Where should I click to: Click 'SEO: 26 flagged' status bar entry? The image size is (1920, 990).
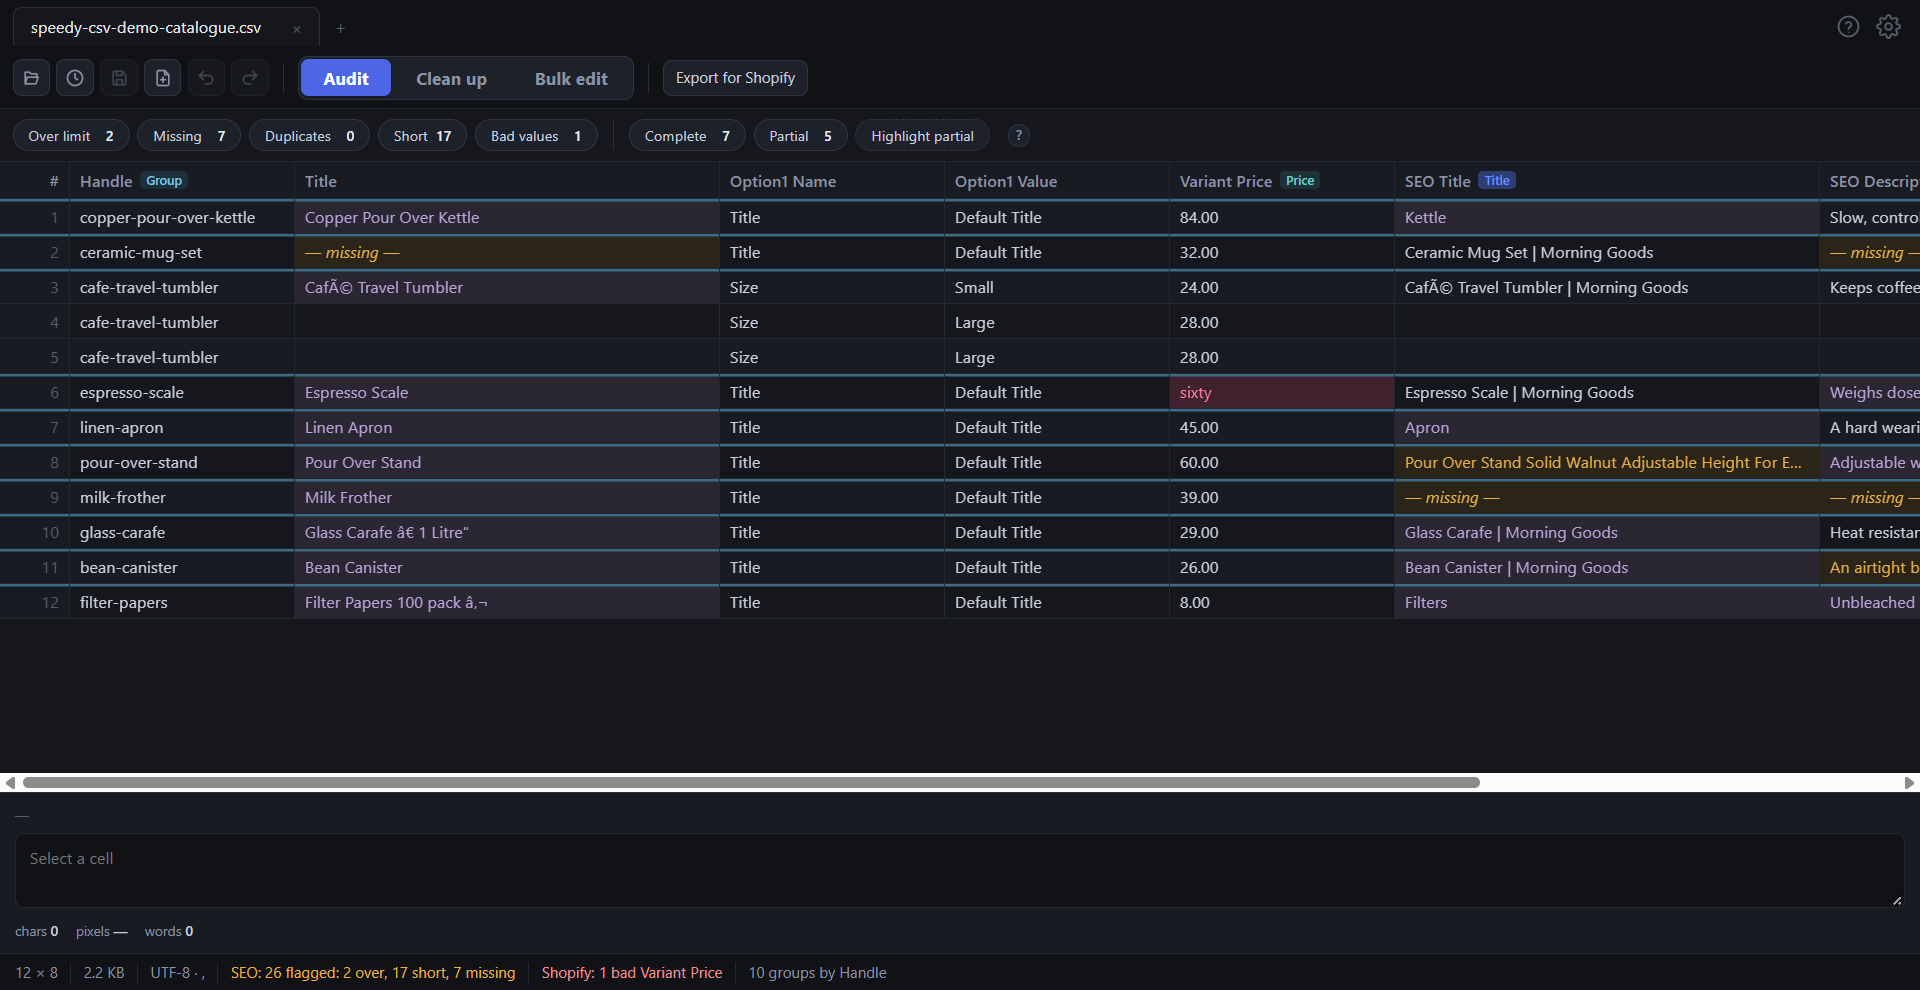click(x=373, y=973)
